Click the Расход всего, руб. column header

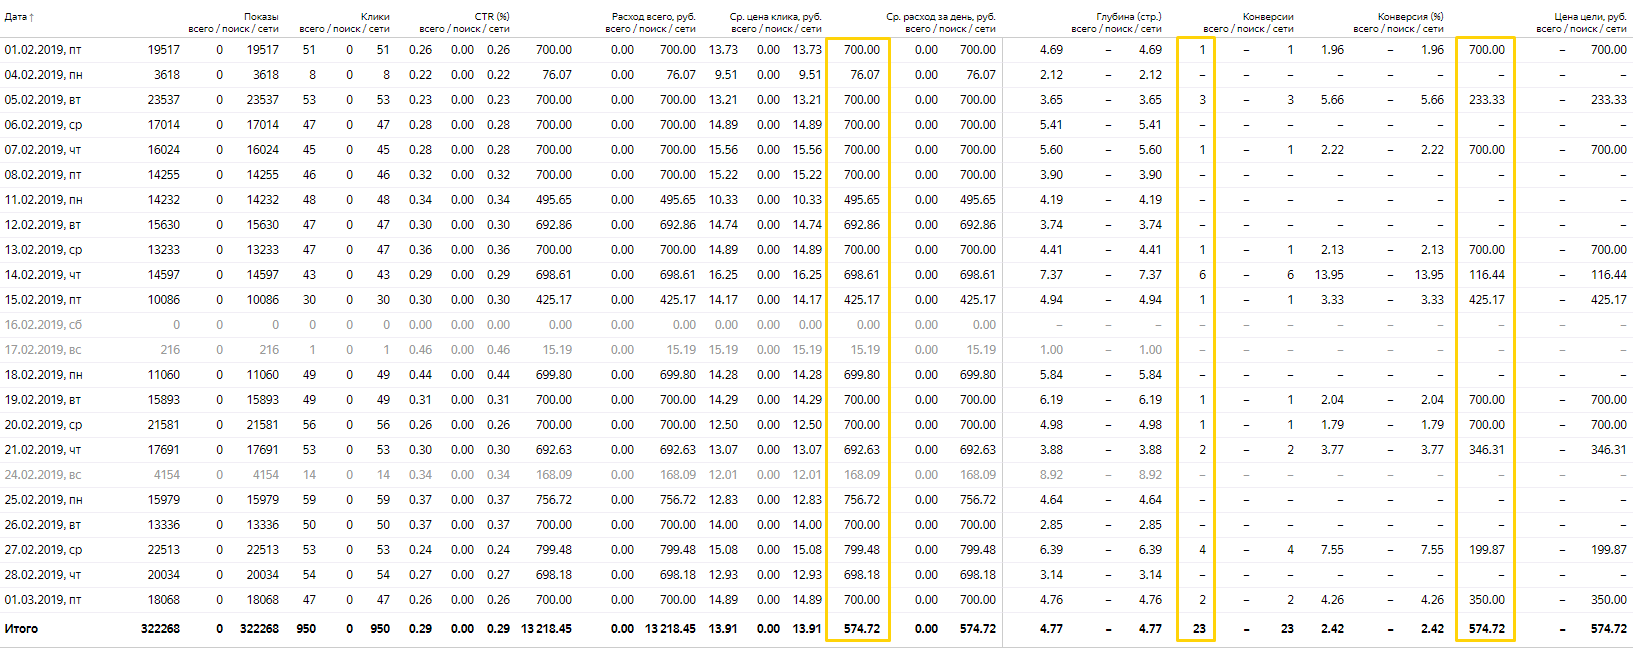pos(654,17)
